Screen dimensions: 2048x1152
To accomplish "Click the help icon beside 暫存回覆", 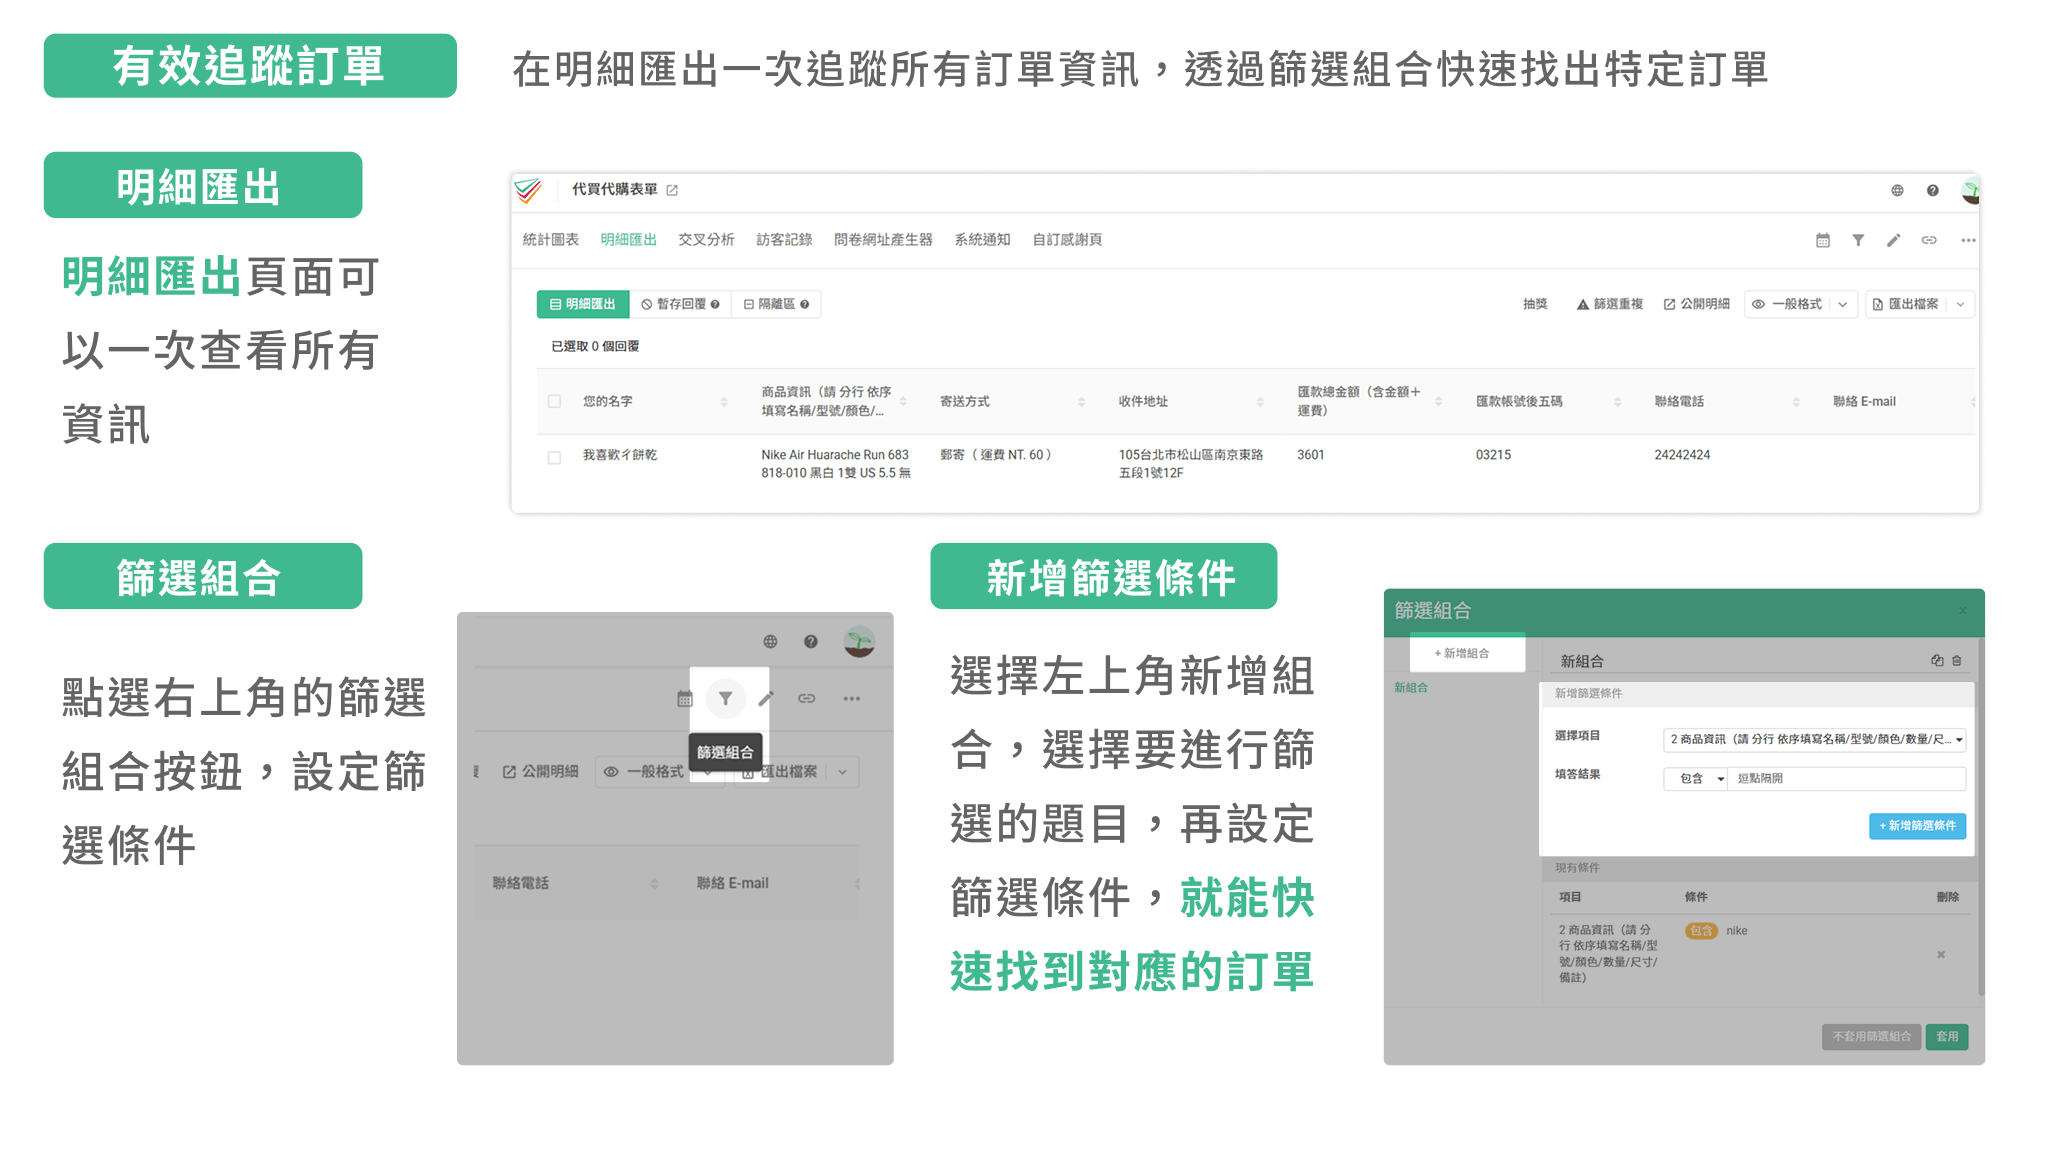I will point(715,304).
